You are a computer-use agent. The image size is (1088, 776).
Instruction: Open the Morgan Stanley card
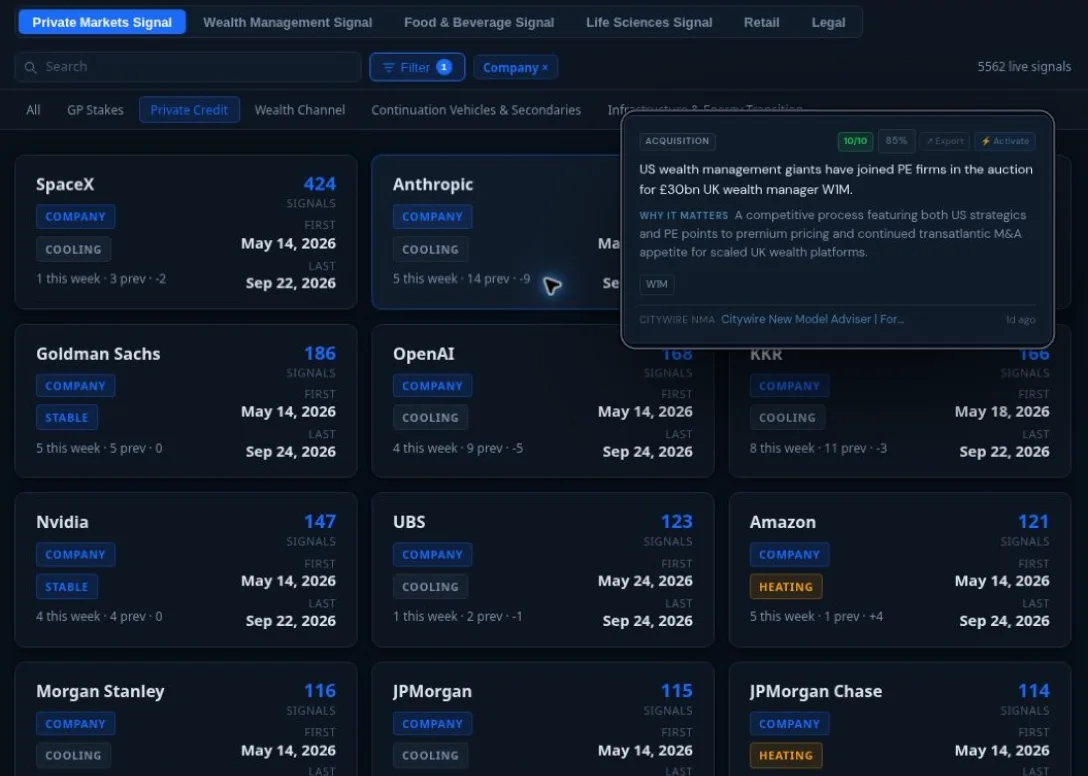click(186, 719)
